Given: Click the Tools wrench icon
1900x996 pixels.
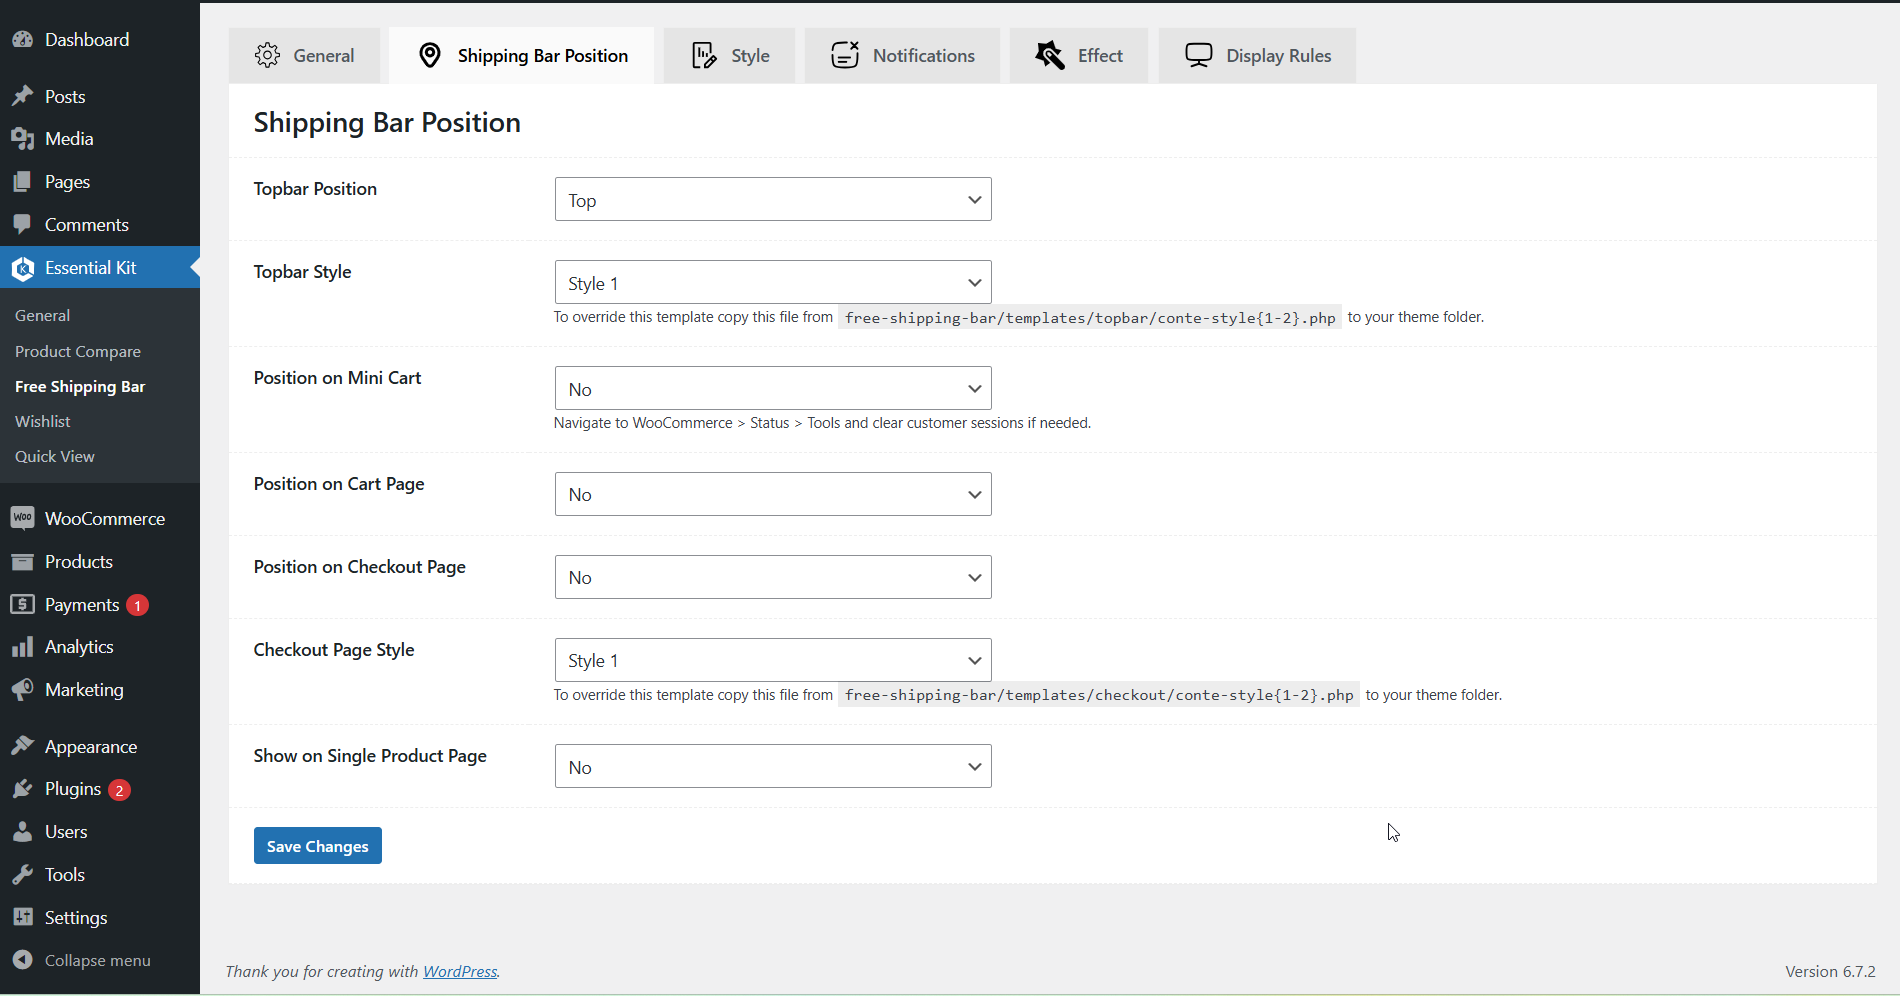Looking at the screenshot, I should (22, 875).
